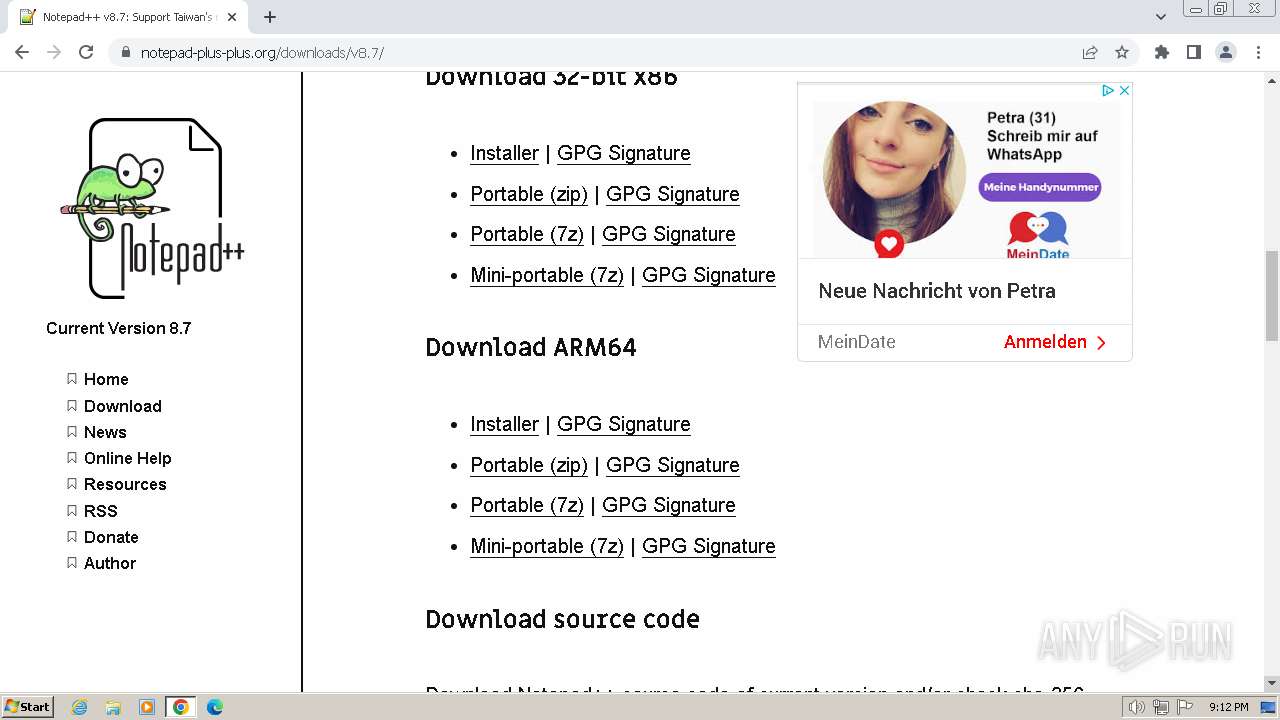Open a new browser tab

click(x=270, y=17)
